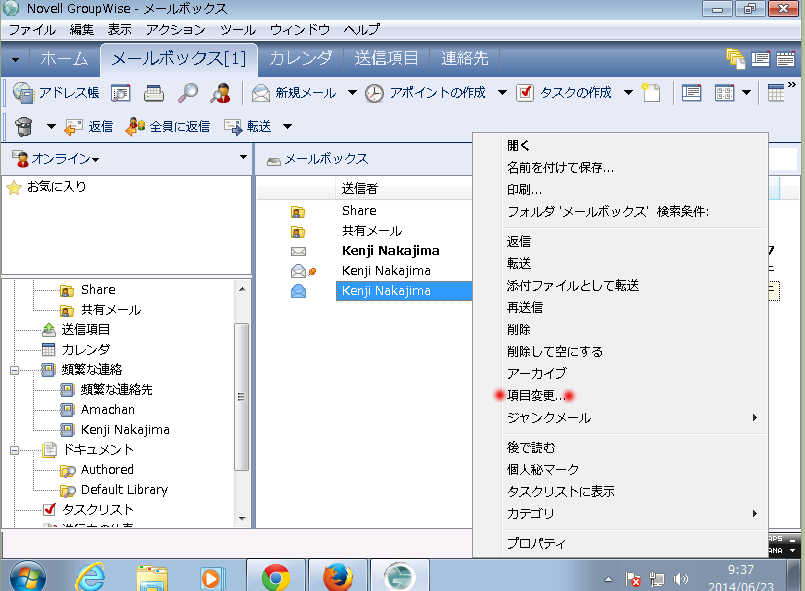Click the user lookup icon next to the magnifier
Viewport: 805px width, 591px height.
pos(220,93)
